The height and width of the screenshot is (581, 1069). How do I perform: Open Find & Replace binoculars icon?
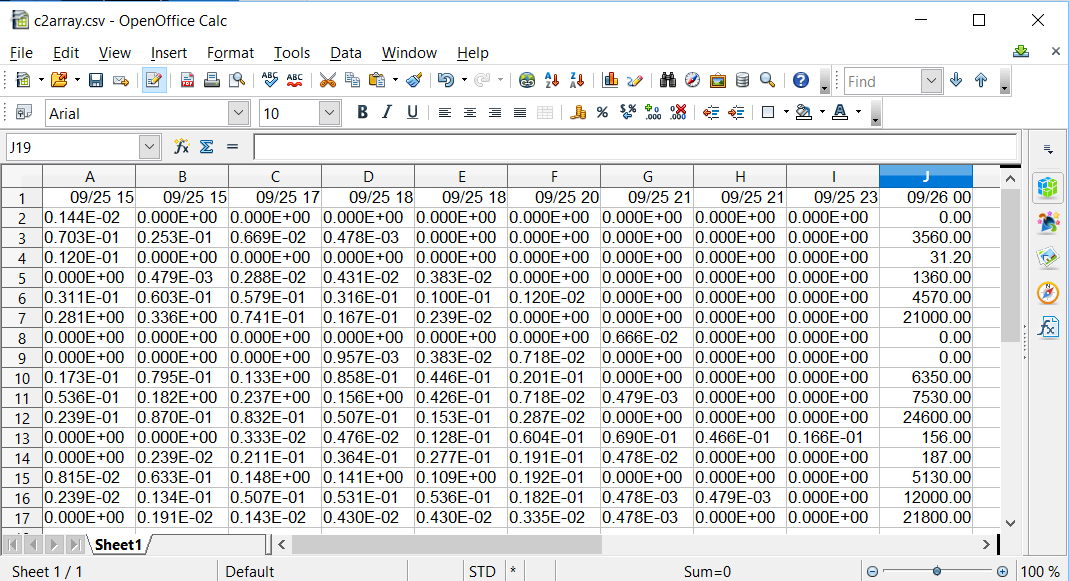click(668, 81)
